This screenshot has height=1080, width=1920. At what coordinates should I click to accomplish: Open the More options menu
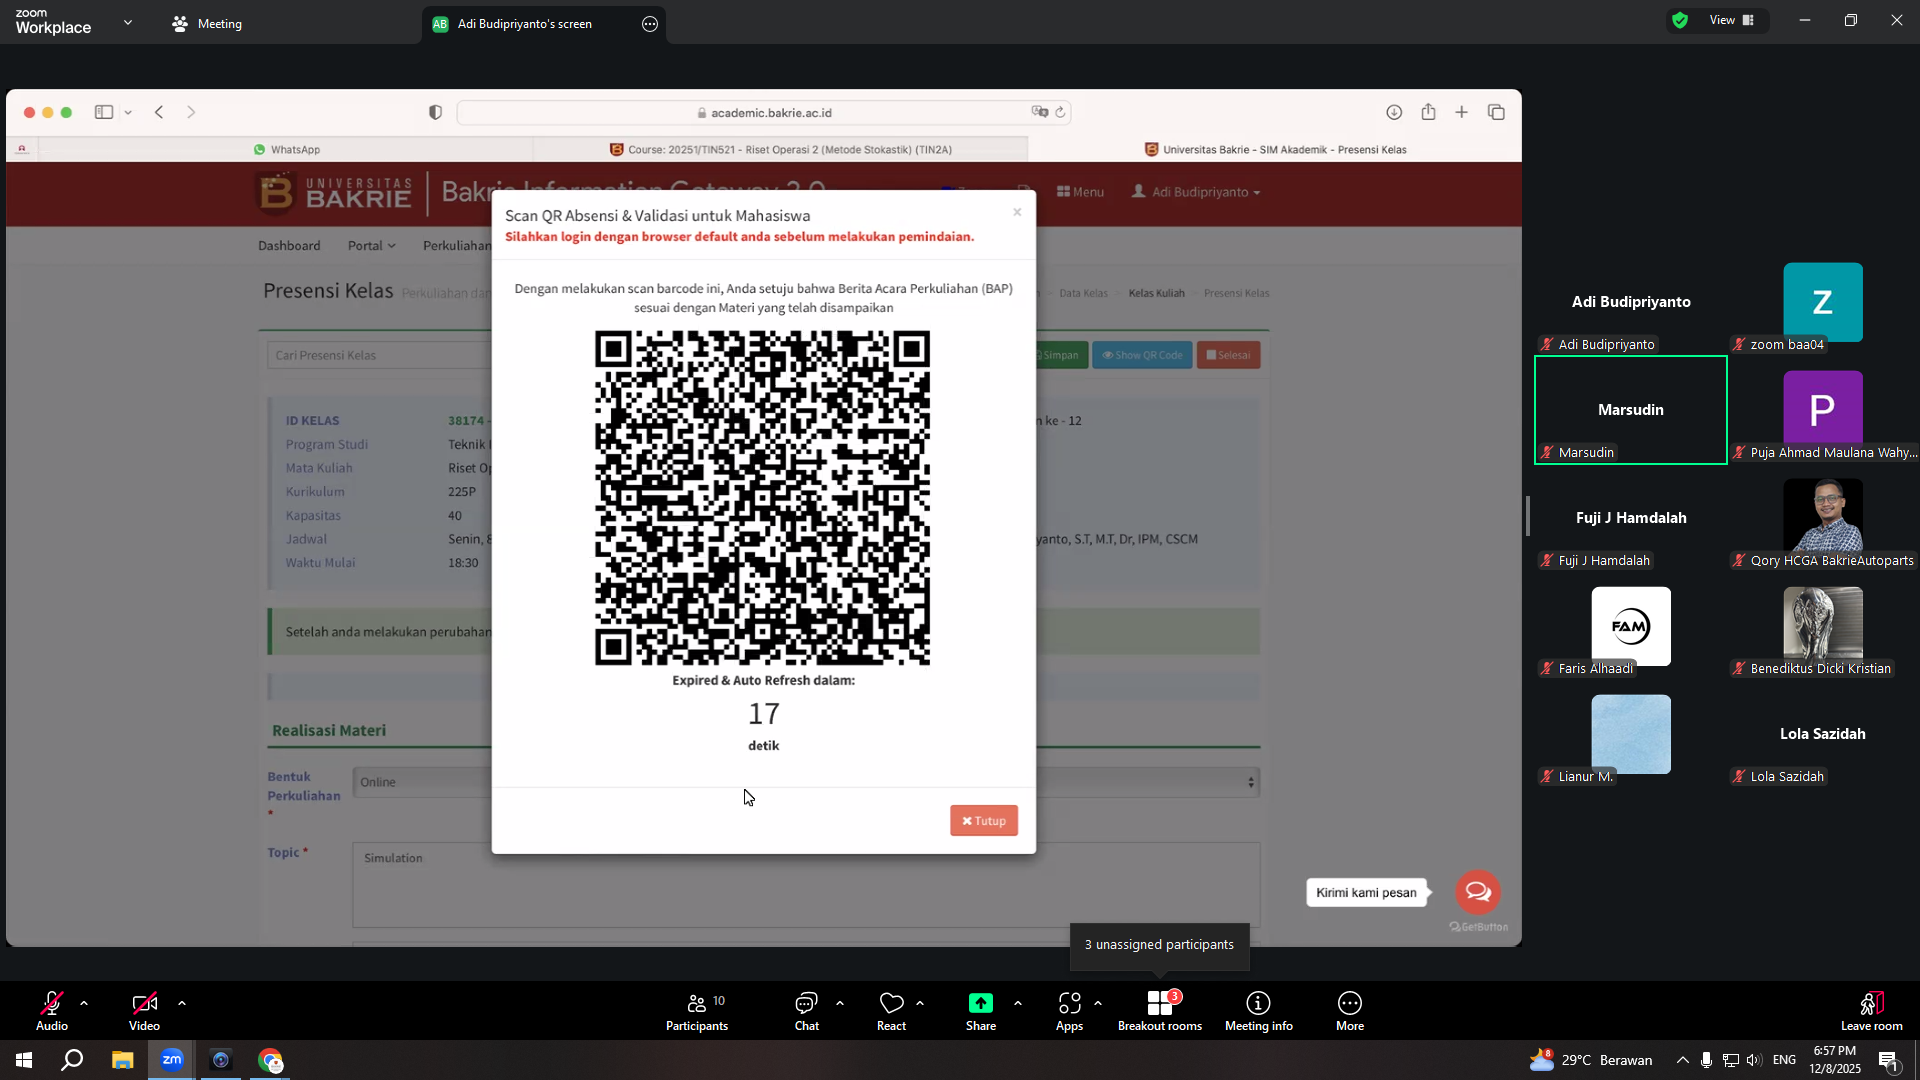coord(1350,1011)
